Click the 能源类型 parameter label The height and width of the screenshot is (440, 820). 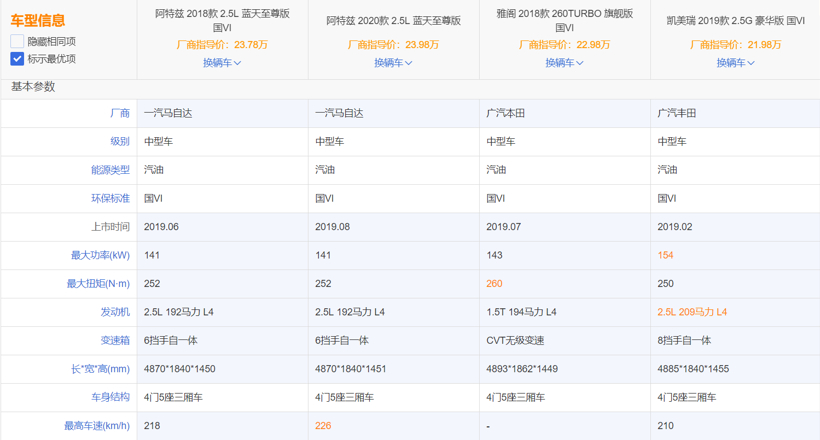point(110,170)
